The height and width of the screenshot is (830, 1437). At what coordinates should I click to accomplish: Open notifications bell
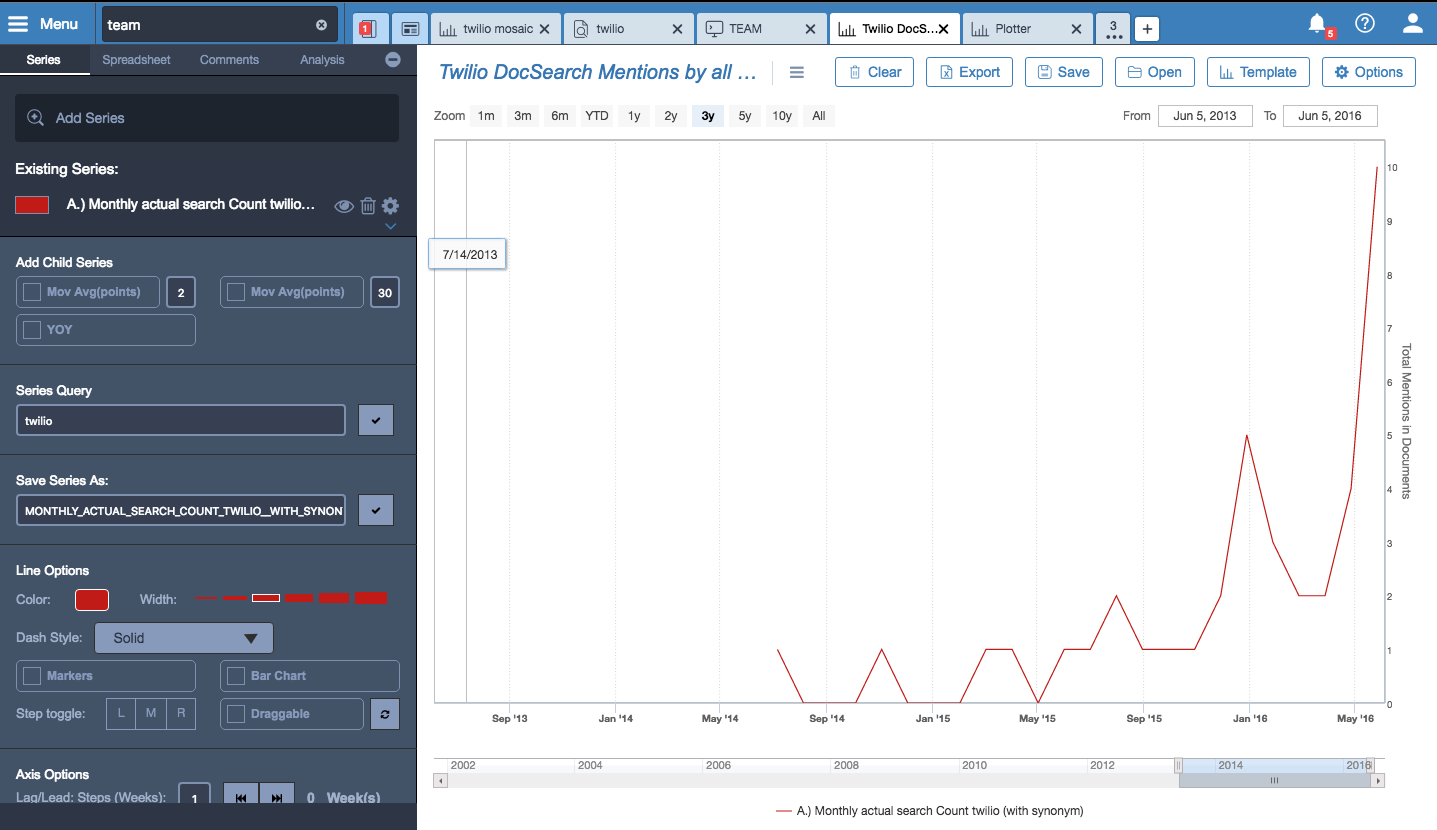(x=1318, y=23)
